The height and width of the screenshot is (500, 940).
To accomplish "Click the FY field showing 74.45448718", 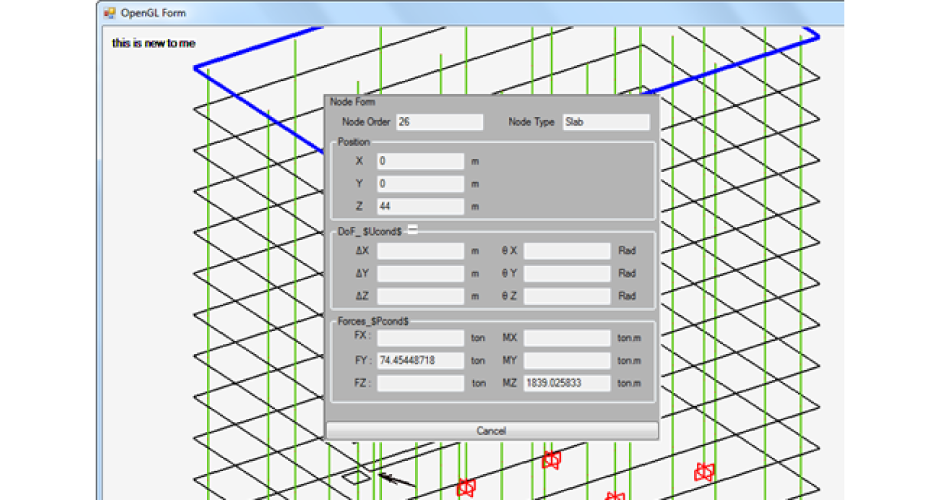I will point(420,360).
